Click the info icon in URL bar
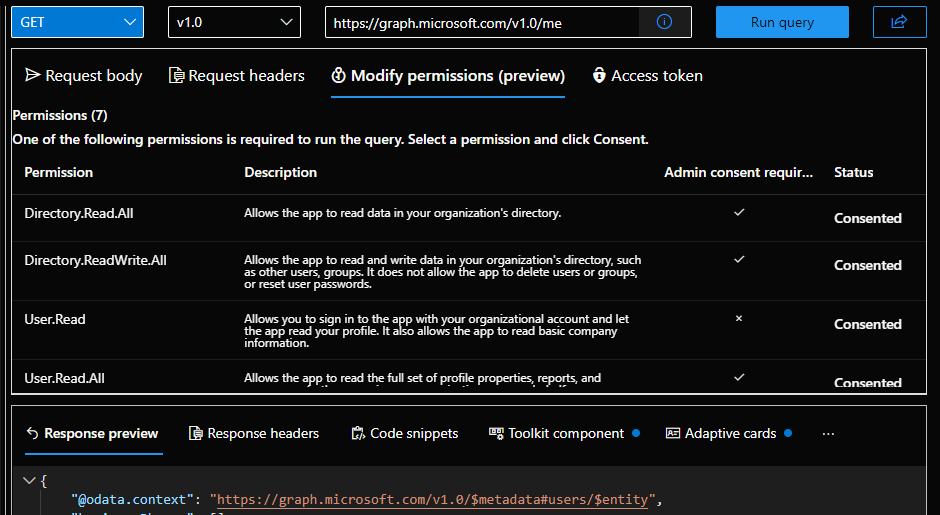The height and width of the screenshot is (515, 940). click(x=664, y=22)
